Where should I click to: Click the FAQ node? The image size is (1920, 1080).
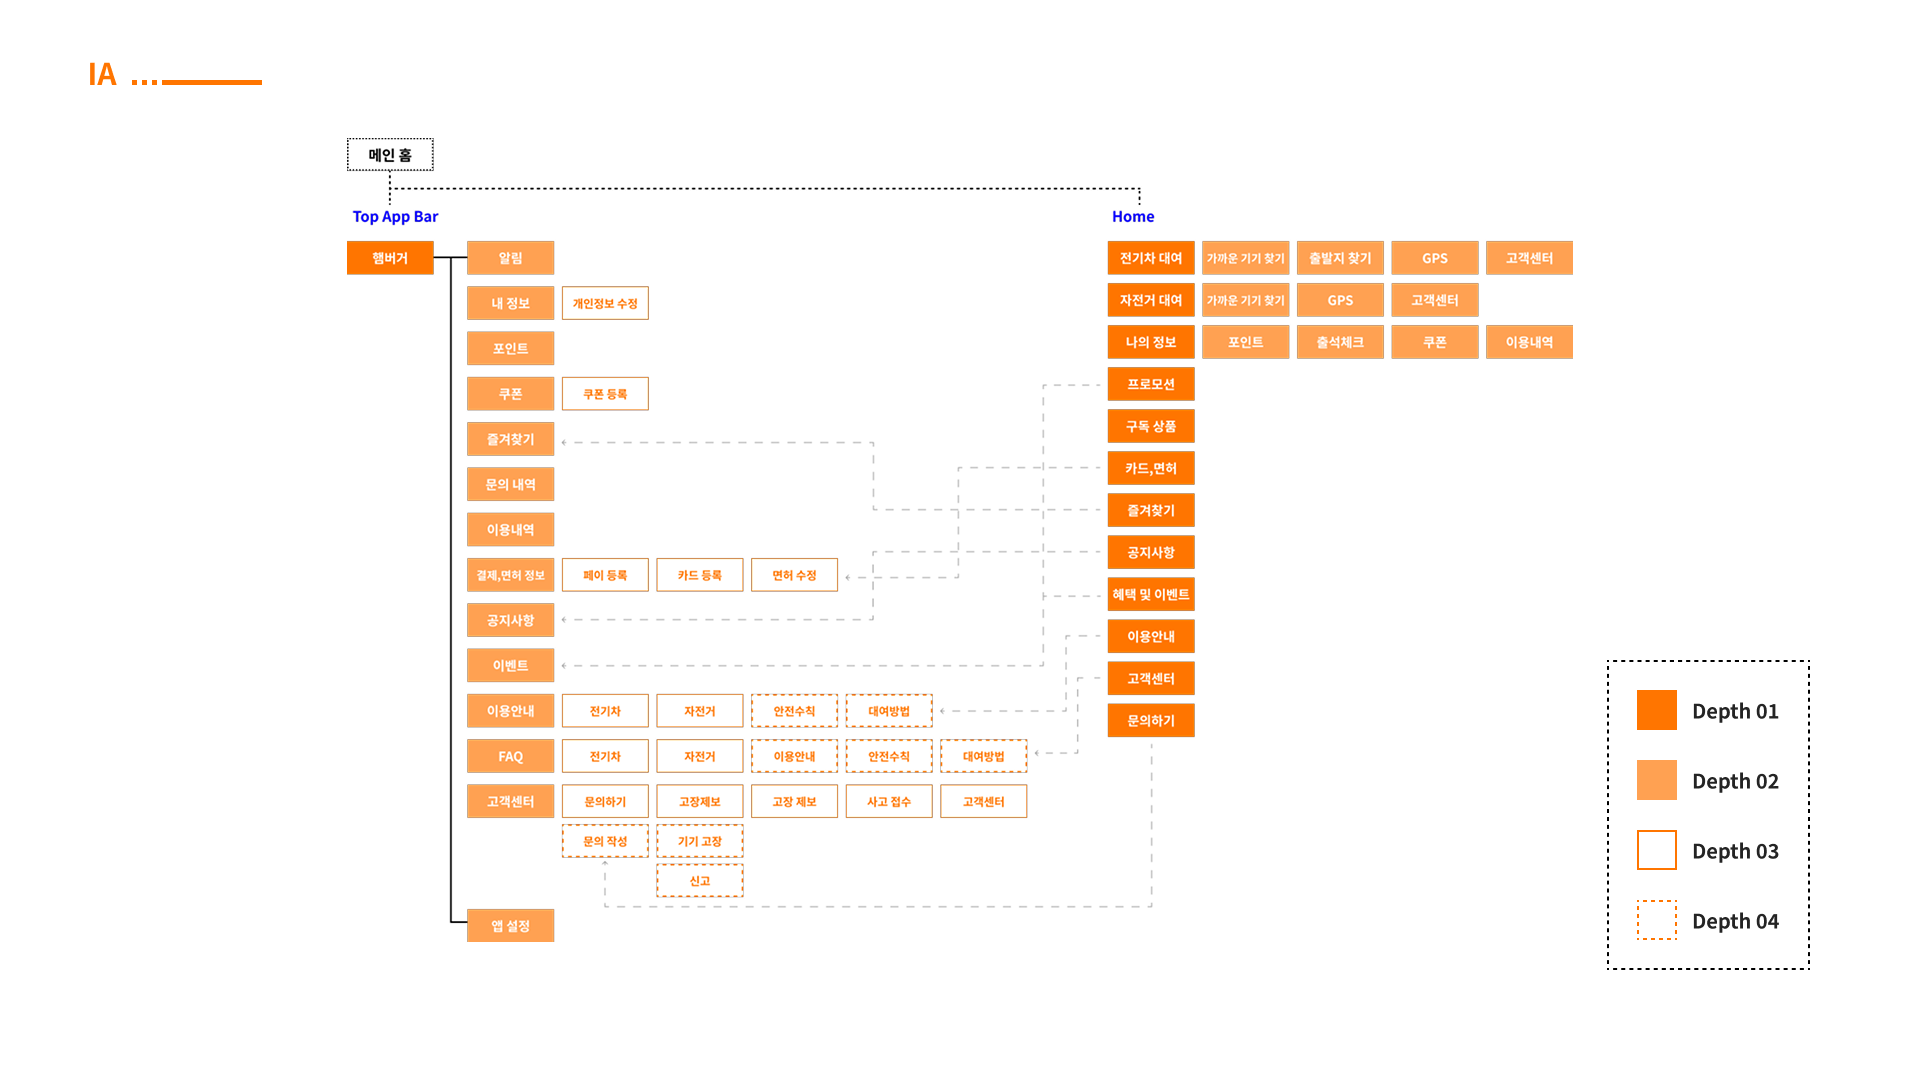coord(510,756)
